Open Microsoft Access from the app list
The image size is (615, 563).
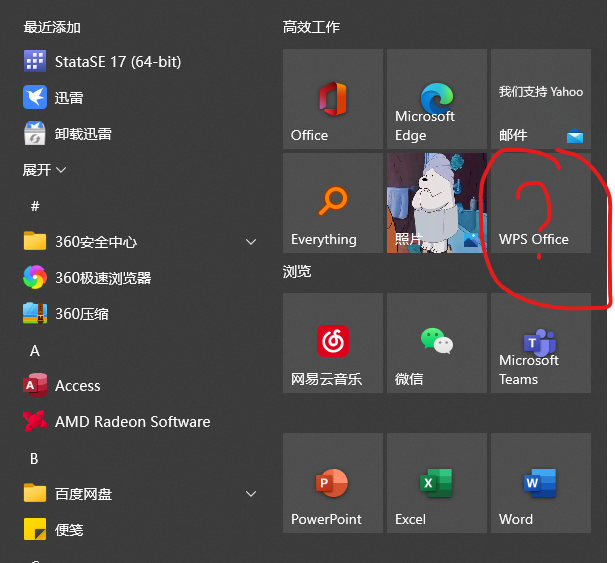pos(62,386)
